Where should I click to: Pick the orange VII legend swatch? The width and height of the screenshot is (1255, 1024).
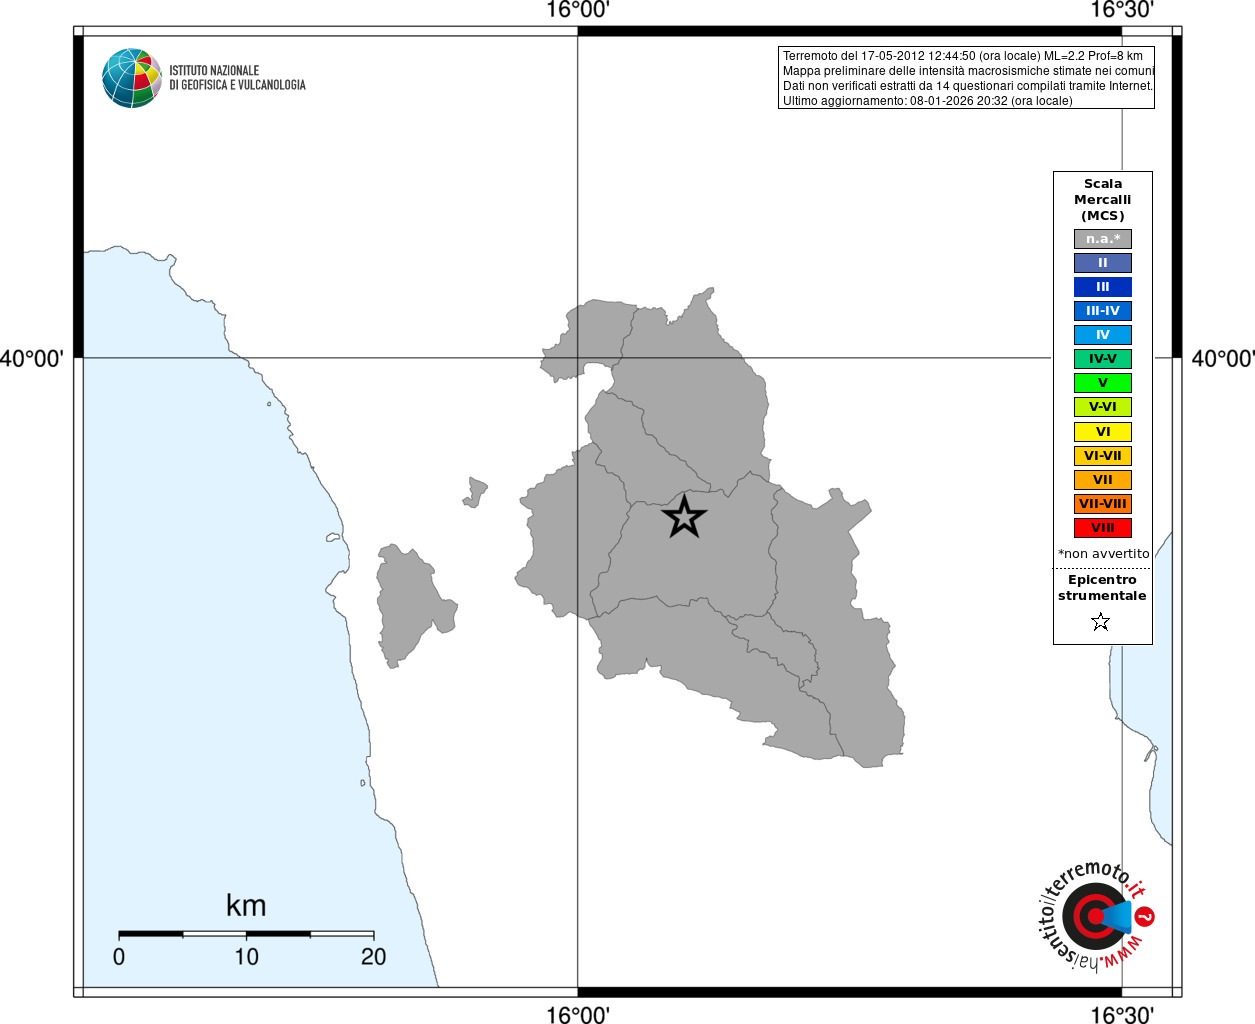[x=1102, y=480]
